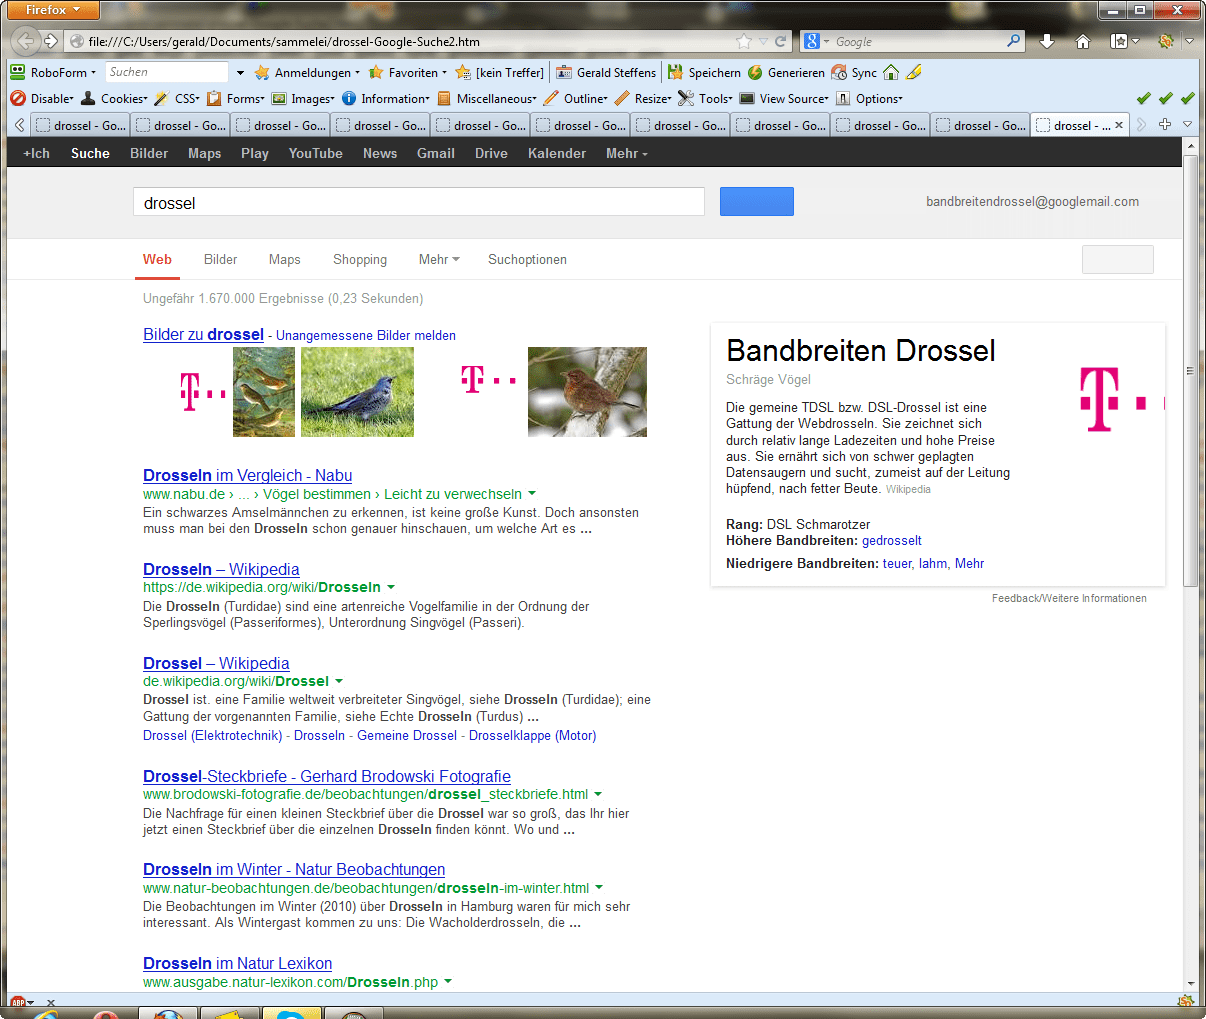Expand the RoboForm Suchen field dropdown arrow
This screenshot has height=1019, width=1206.
pyautogui.click(x=240, y=72)
